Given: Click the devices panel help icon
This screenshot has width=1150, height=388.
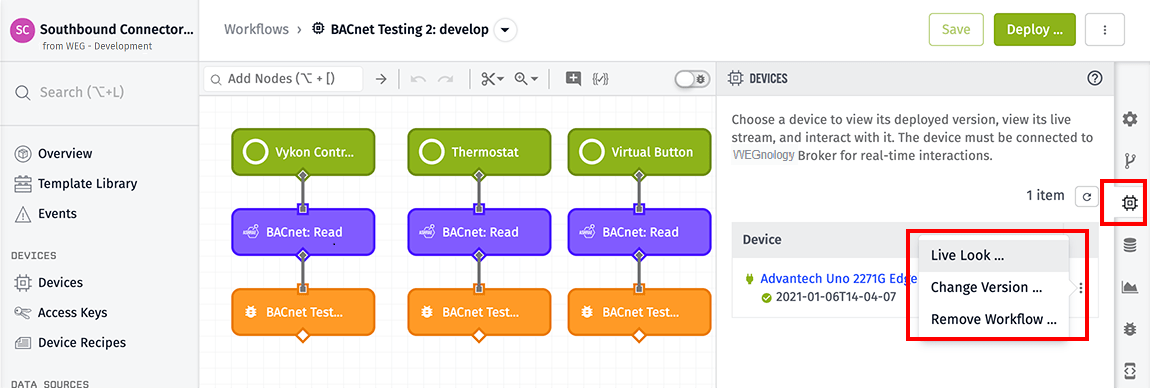Looking at the screenshot, I should click(1095, 78).
